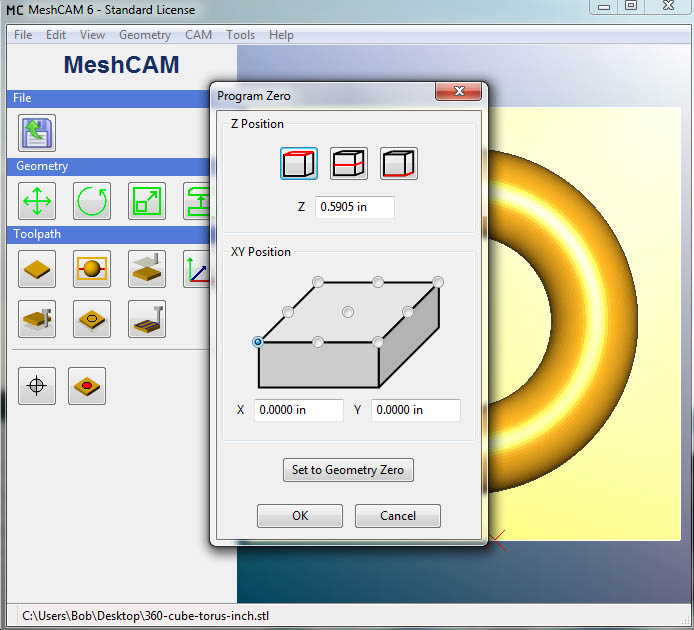Click the red dot stock icon
The height and width of the screenshot is (630, 694).
coord(87,386)
